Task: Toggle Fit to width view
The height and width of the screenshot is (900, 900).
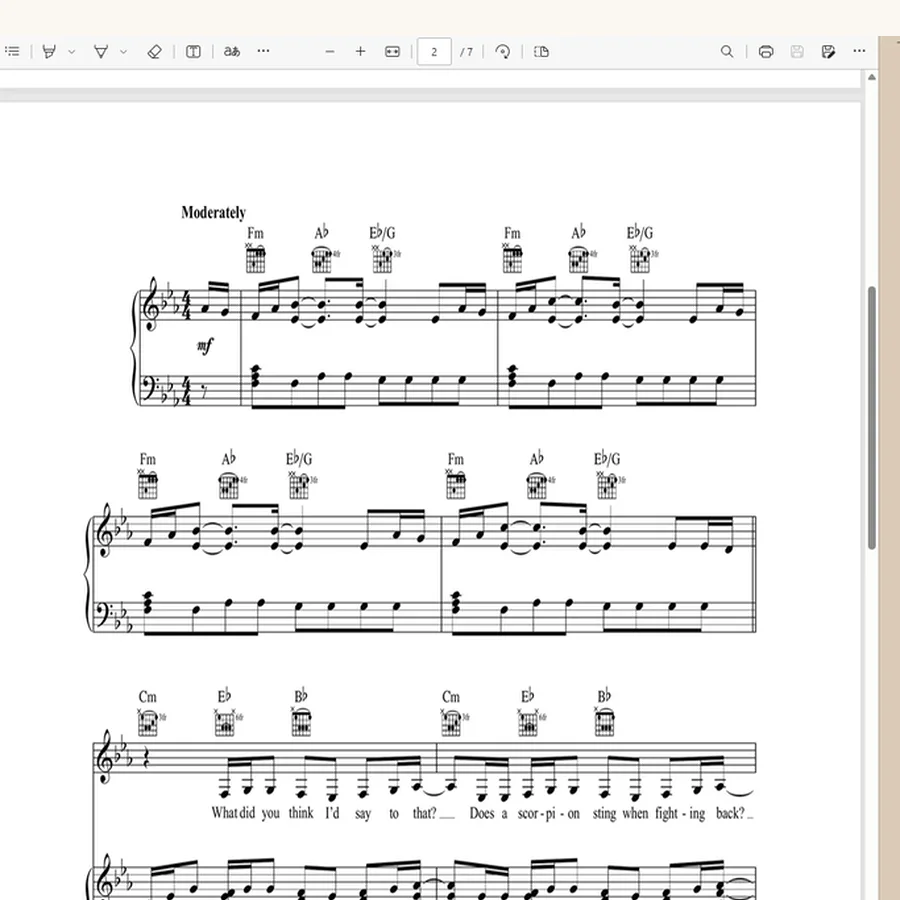Action: (393, 52)
